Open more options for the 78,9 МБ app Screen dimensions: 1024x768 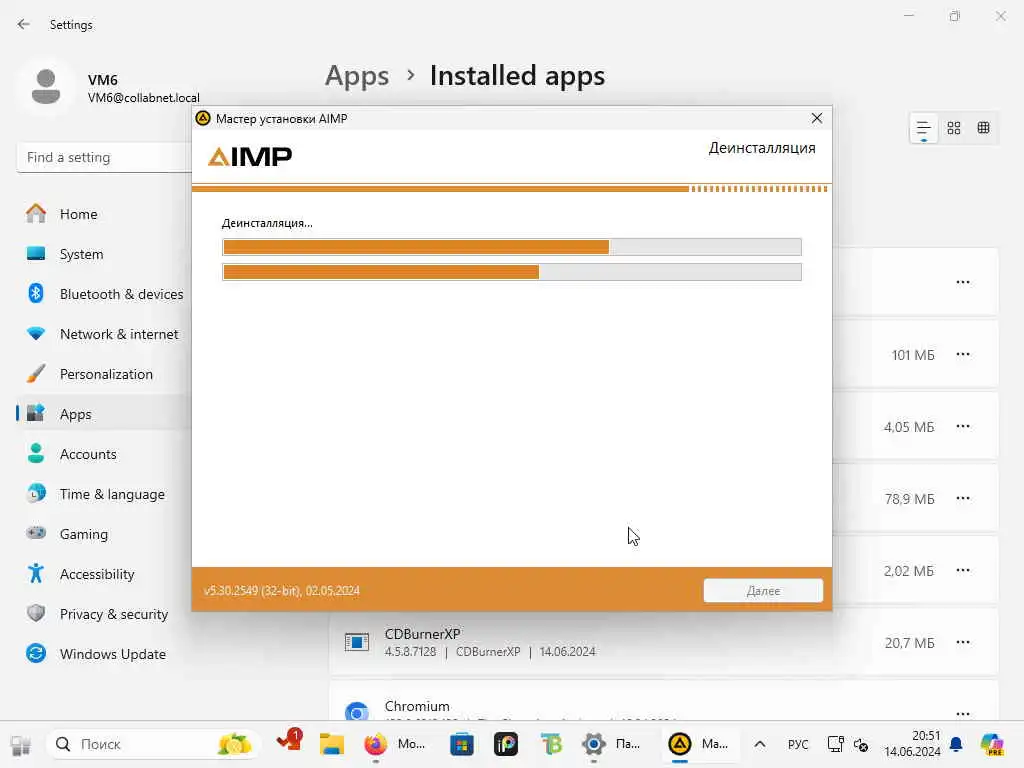[x=963, y=498]
